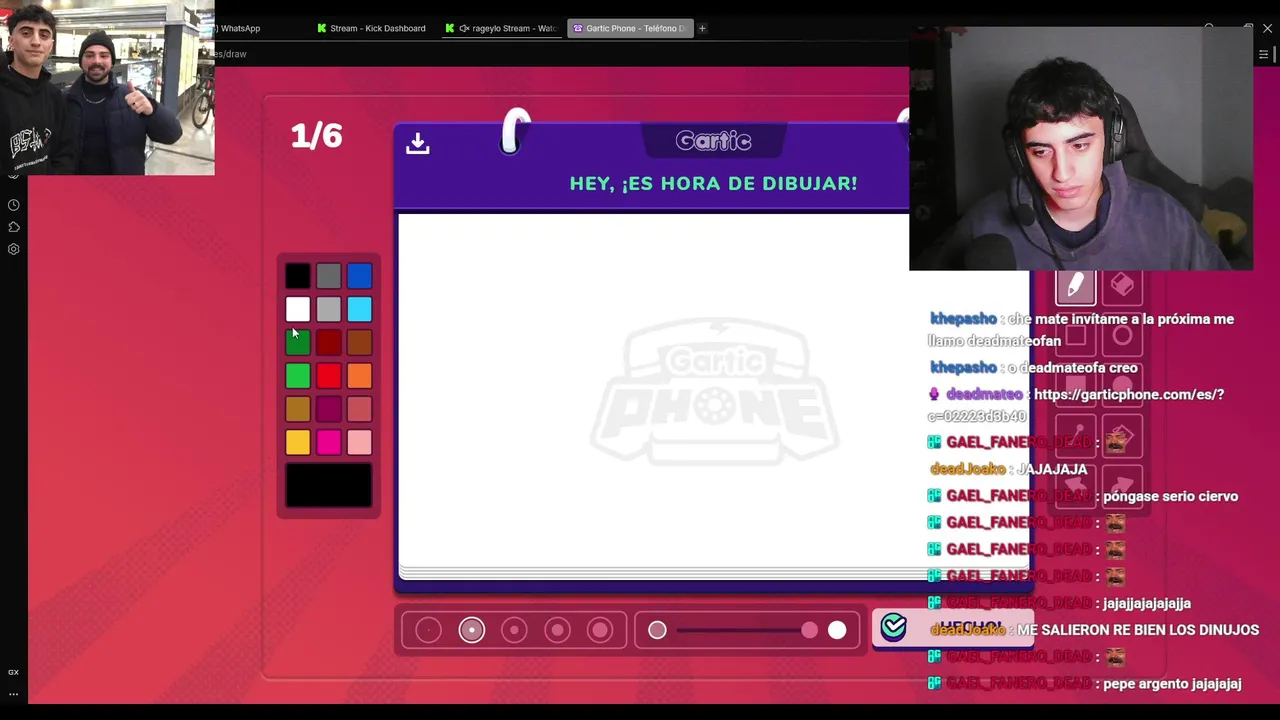Switch to the rageylo Stream tab
Screen dimensions: 1280x720
pyautogui.click(x=502, y=28)
